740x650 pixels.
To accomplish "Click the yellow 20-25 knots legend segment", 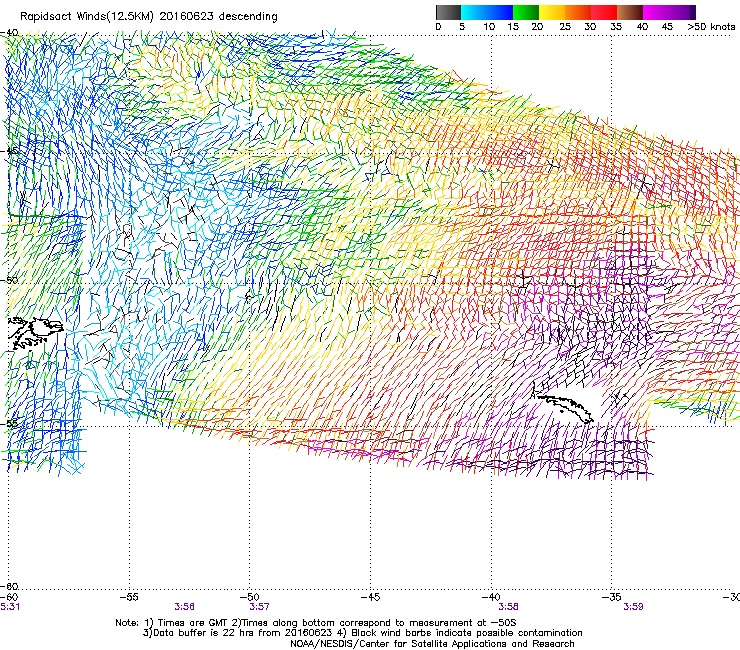I will (552, 12).
